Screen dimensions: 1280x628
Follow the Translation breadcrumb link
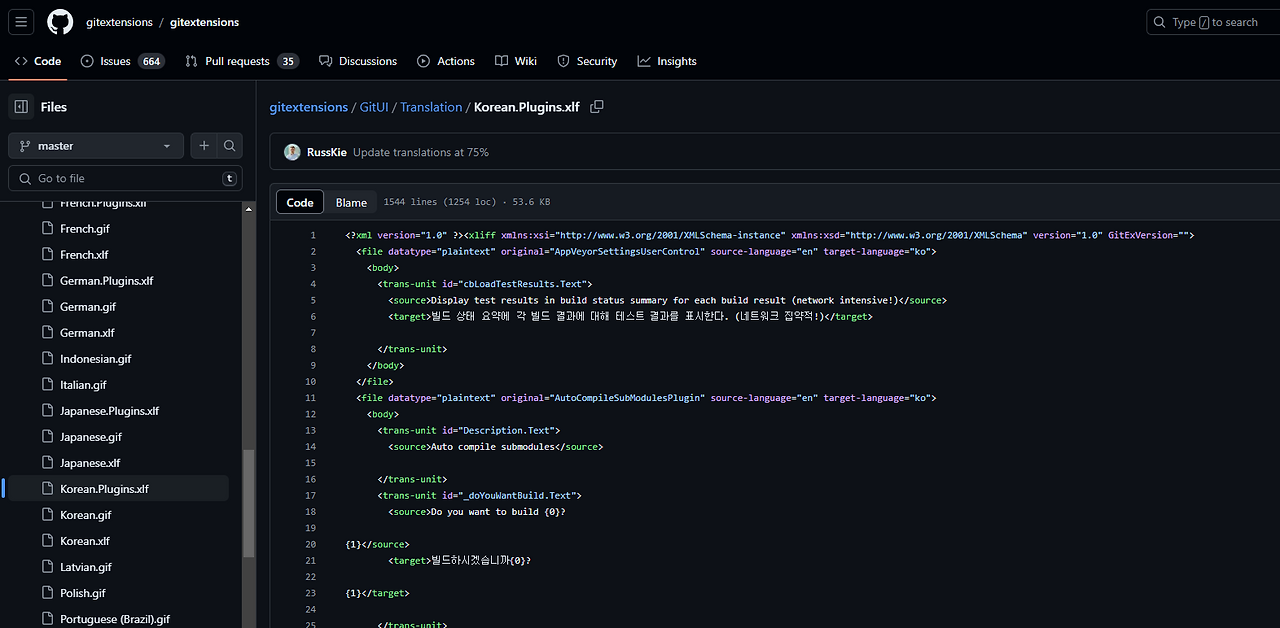tap(431, 107)
